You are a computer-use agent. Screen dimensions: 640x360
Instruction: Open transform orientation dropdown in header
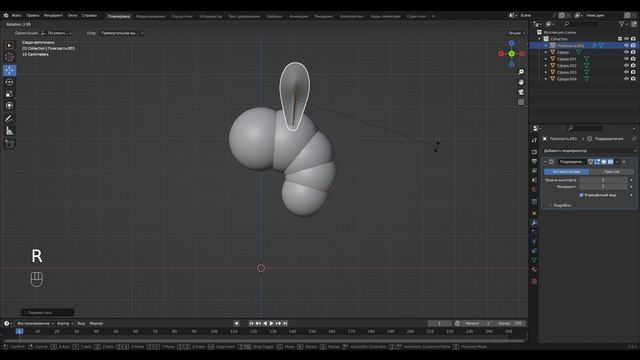[57, 33]
